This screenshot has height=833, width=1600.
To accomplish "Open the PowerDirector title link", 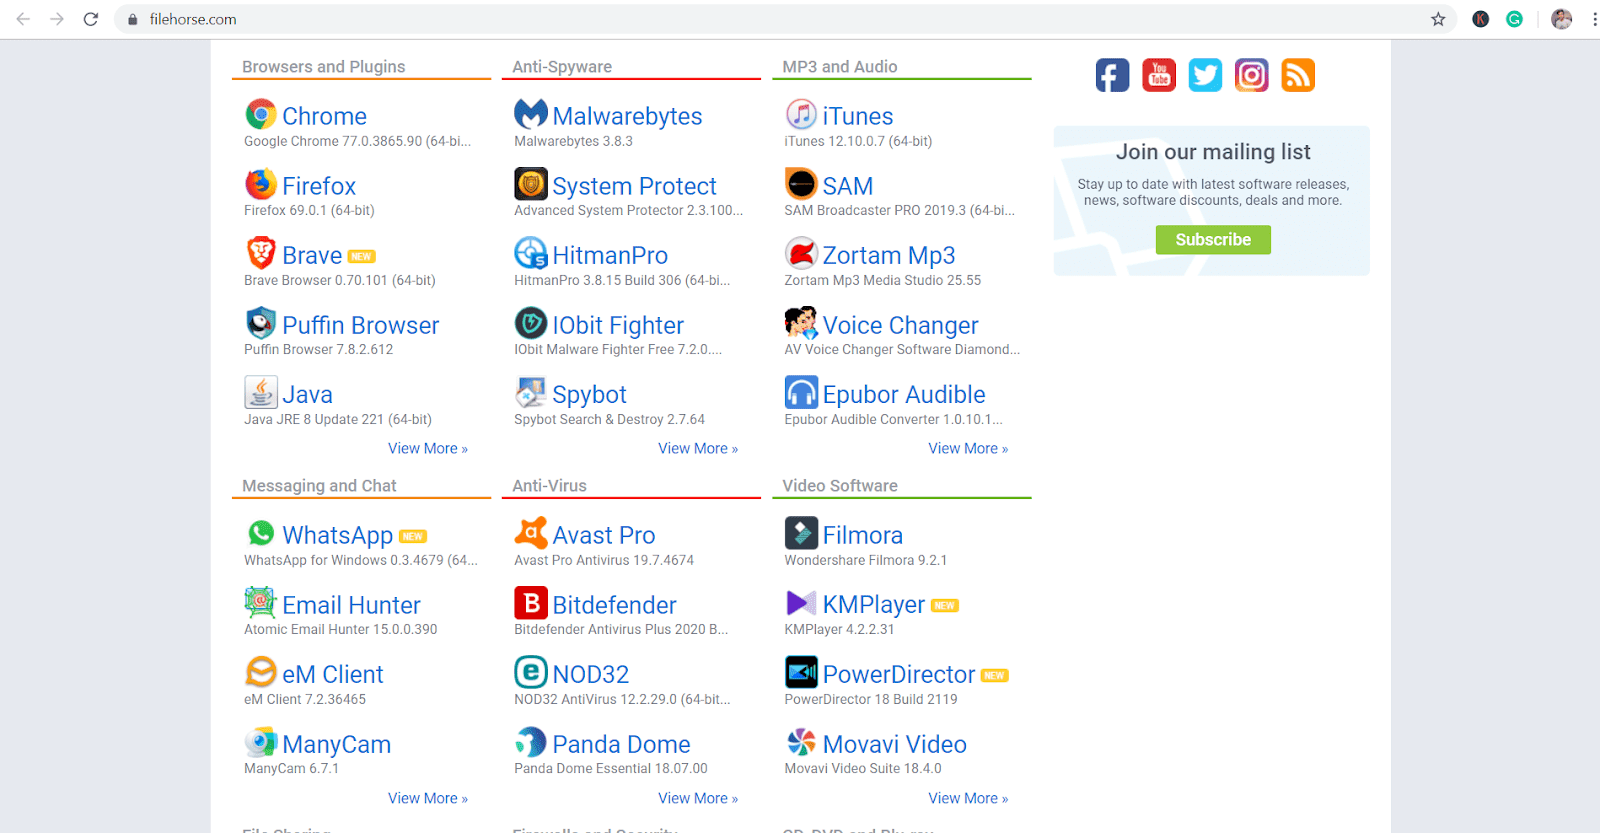I will point(898,674).
